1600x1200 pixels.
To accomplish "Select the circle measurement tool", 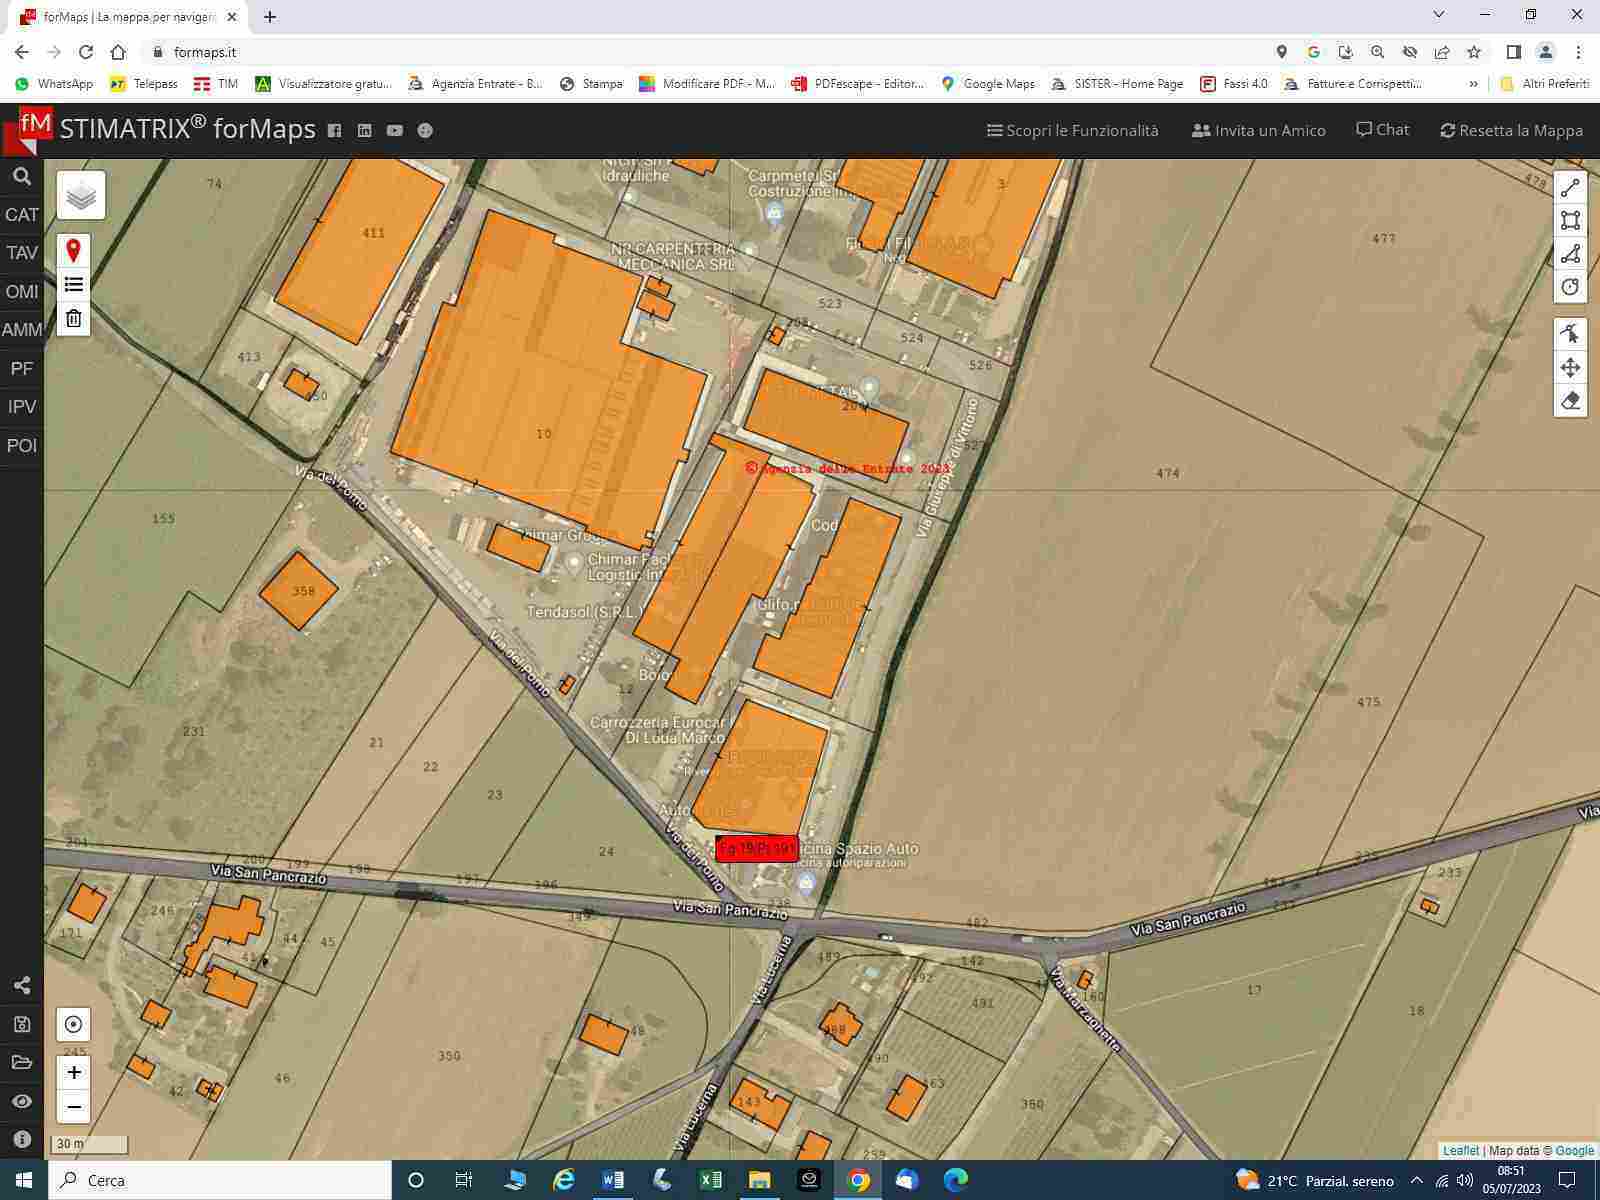I will pyautogui.click(x=1570, y=287).
